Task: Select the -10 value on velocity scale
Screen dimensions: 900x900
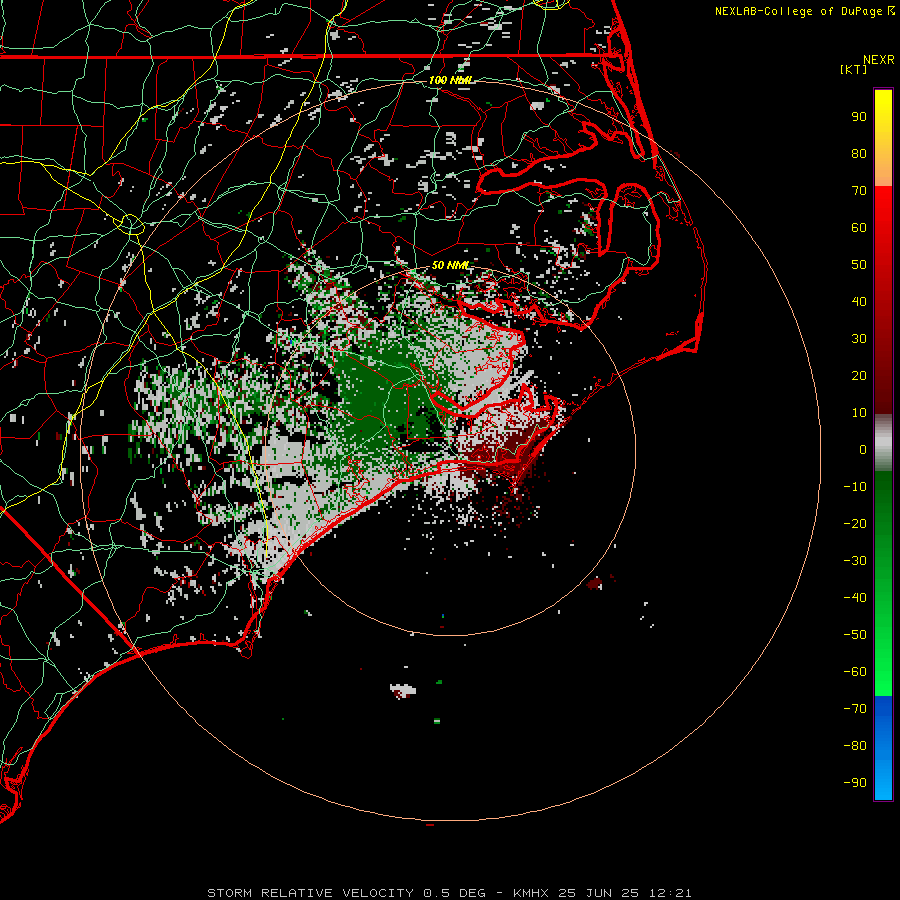Action: (x=855, y=487)
